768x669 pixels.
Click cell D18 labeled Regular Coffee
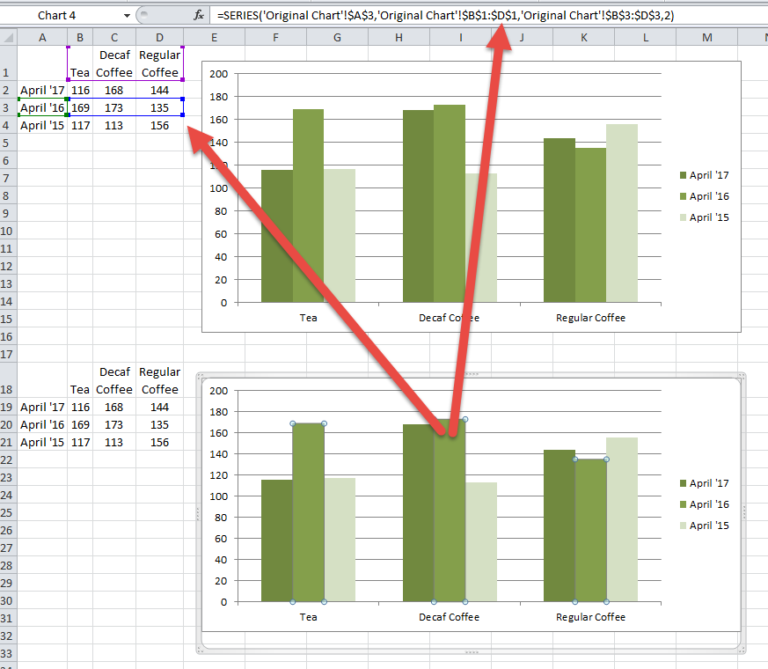click(160, 381)
